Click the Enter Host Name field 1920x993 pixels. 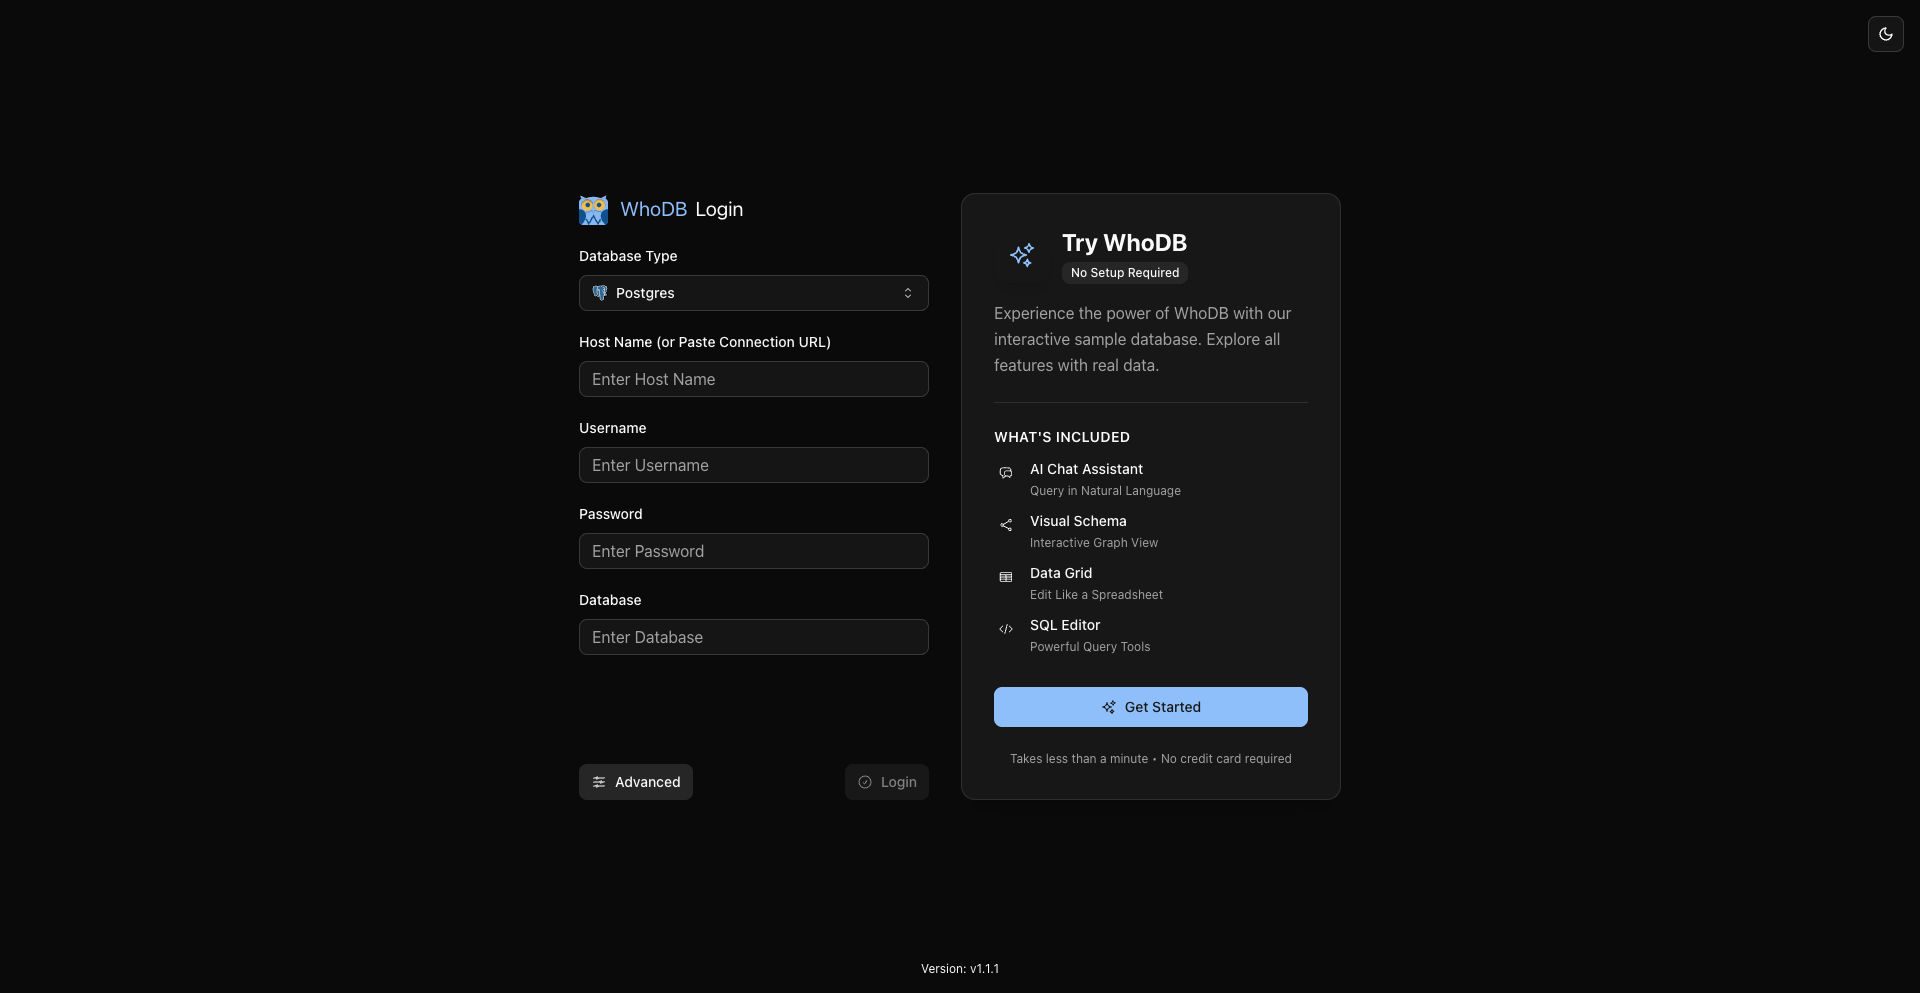coord(753,379)
